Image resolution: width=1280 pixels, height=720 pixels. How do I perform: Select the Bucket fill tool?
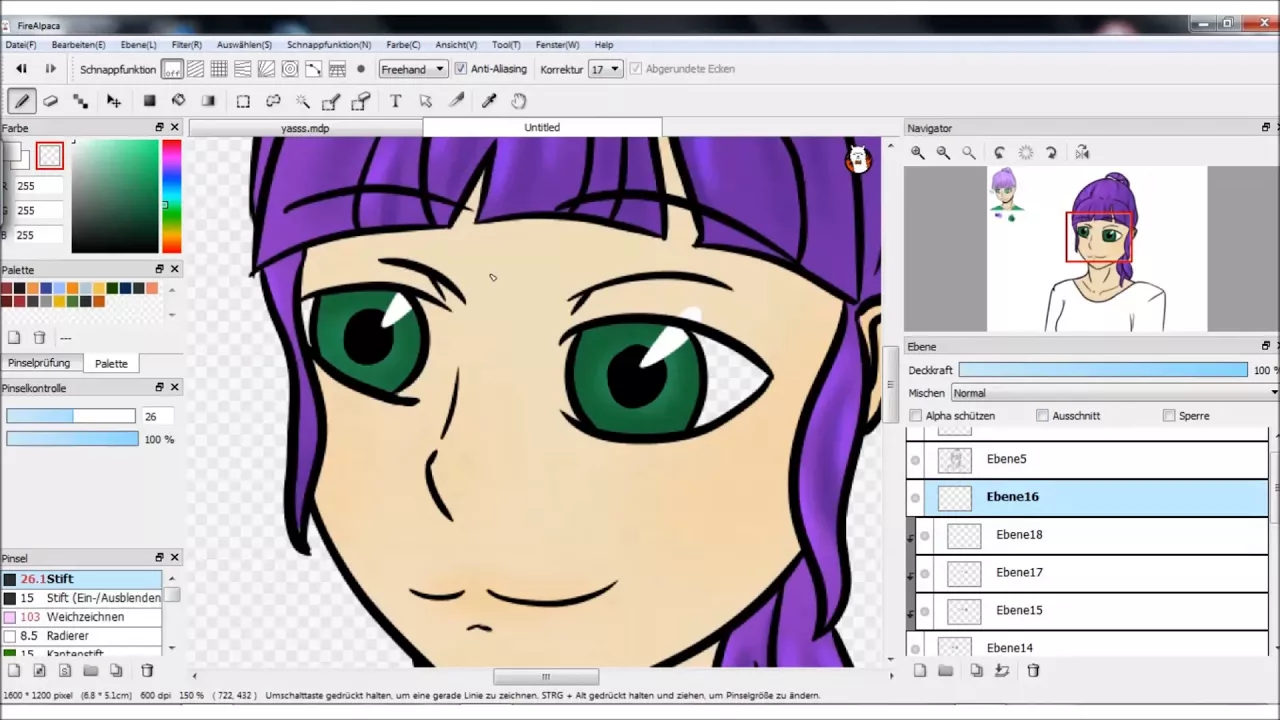click(x=179, y=101)
